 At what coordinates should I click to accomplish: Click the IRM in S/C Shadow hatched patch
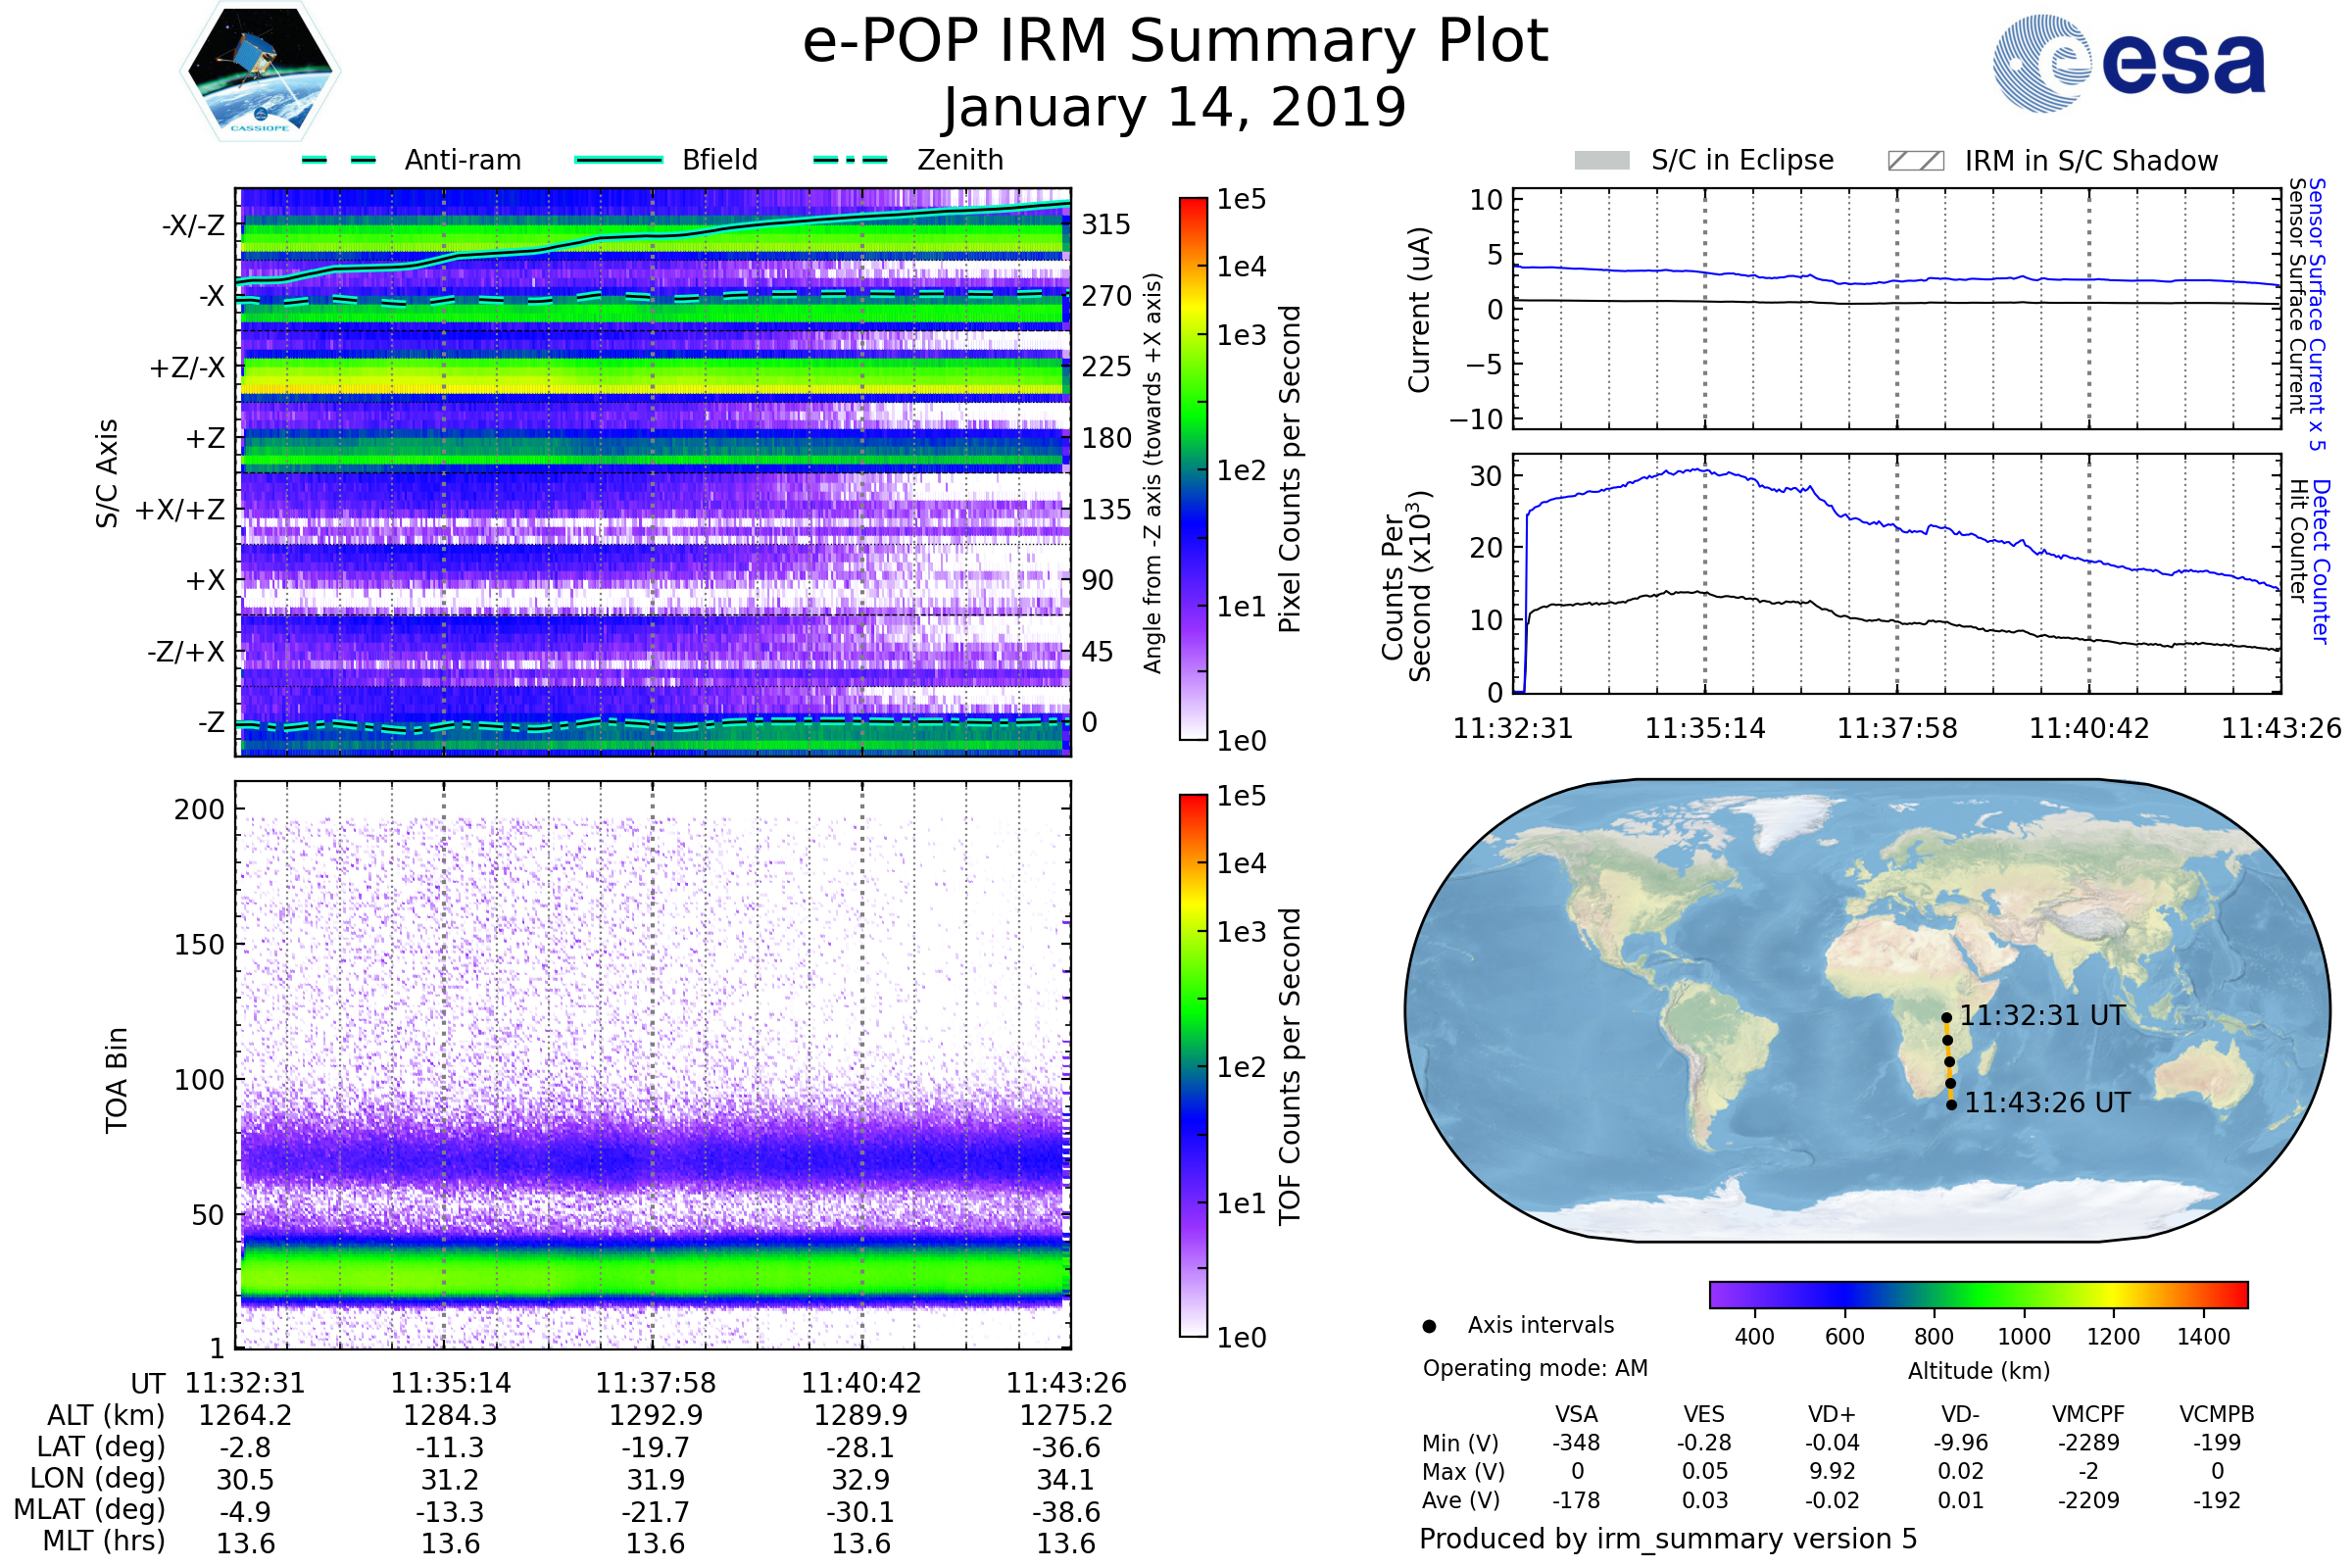(1915, 161)
